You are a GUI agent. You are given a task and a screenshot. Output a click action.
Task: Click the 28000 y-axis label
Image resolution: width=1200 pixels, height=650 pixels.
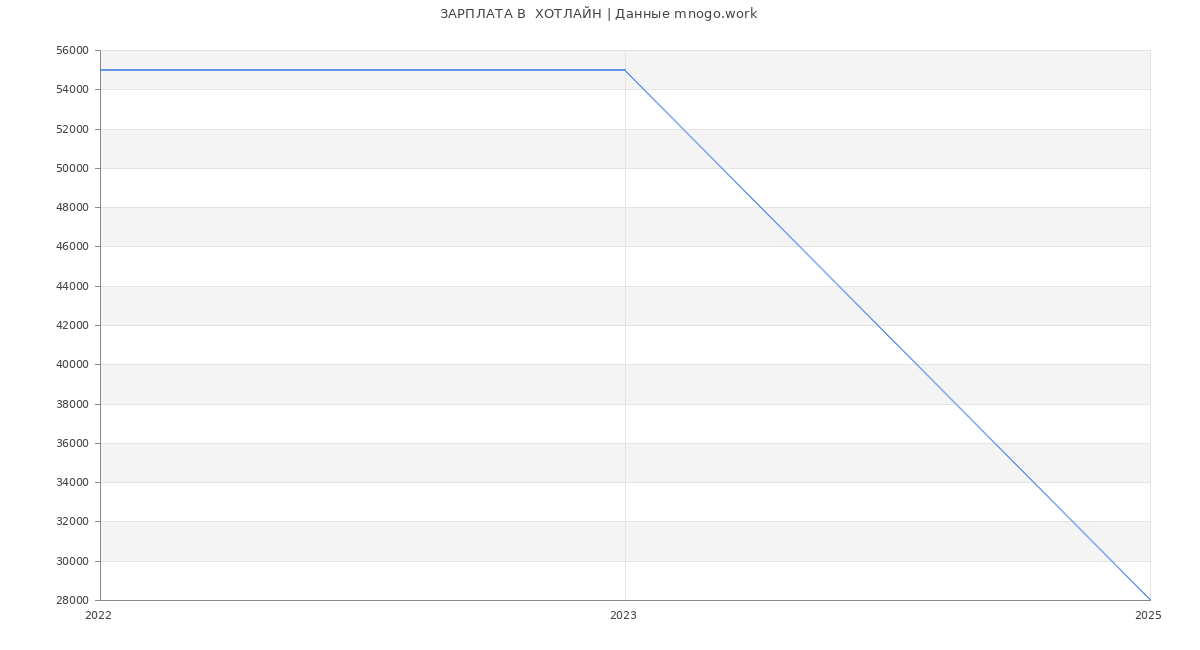(x=73, y=600)
